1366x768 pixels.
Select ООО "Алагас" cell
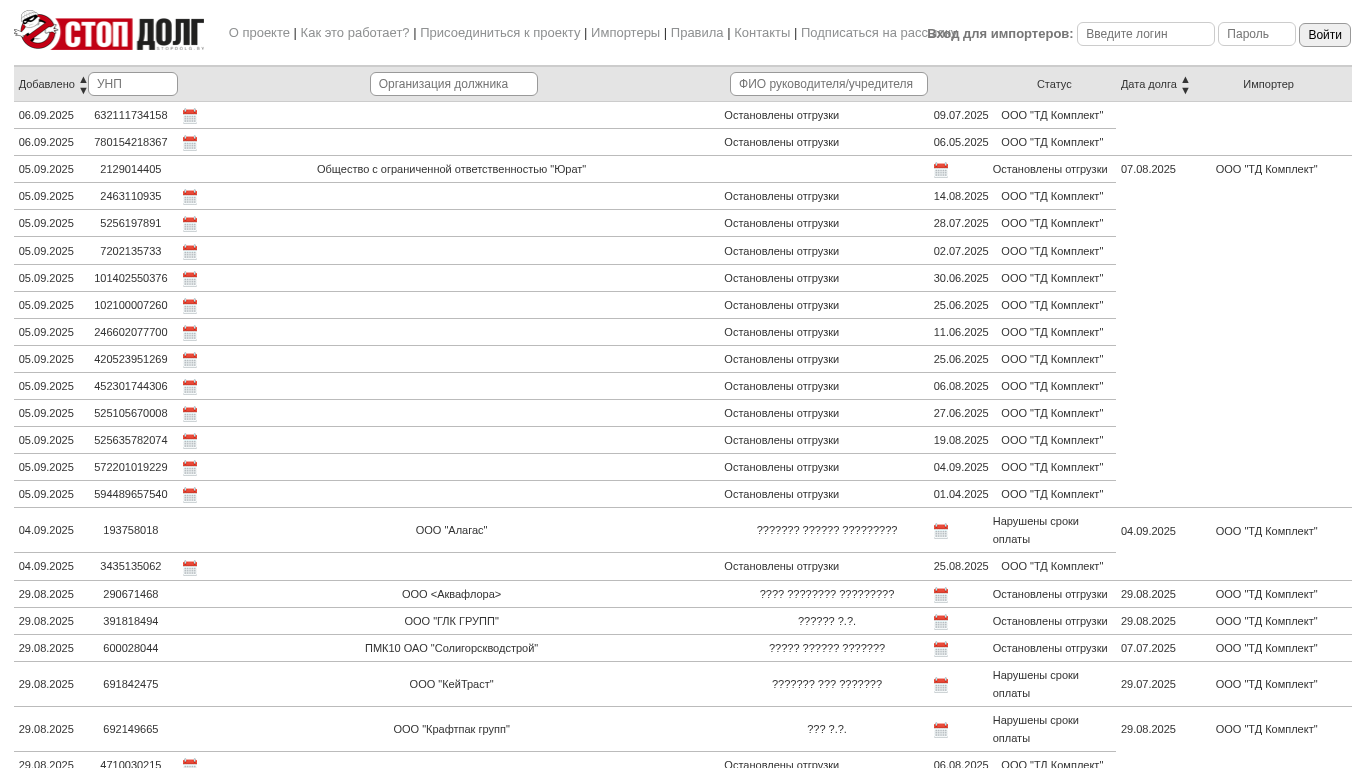[452, 530]
